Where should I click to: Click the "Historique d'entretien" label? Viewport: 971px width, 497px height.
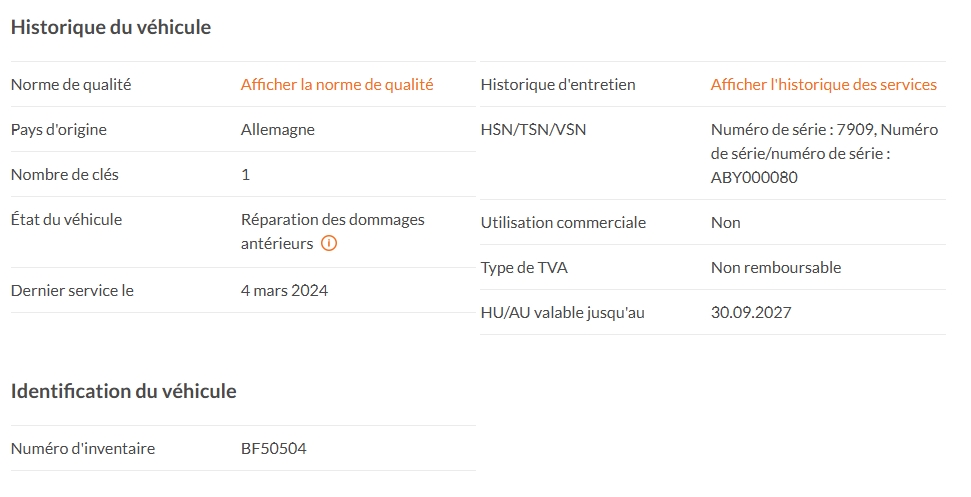tap(558, 85)
